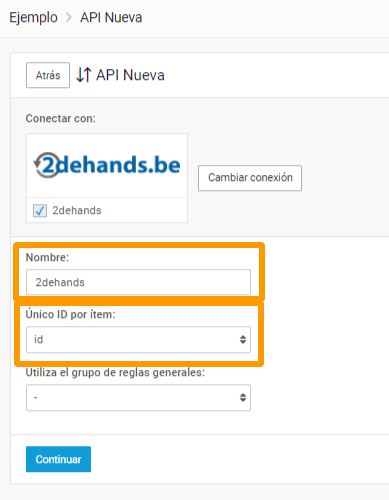Select the API Nueva breadcrumb item
This screenshot has height=500, width=389.
(111, 18)
